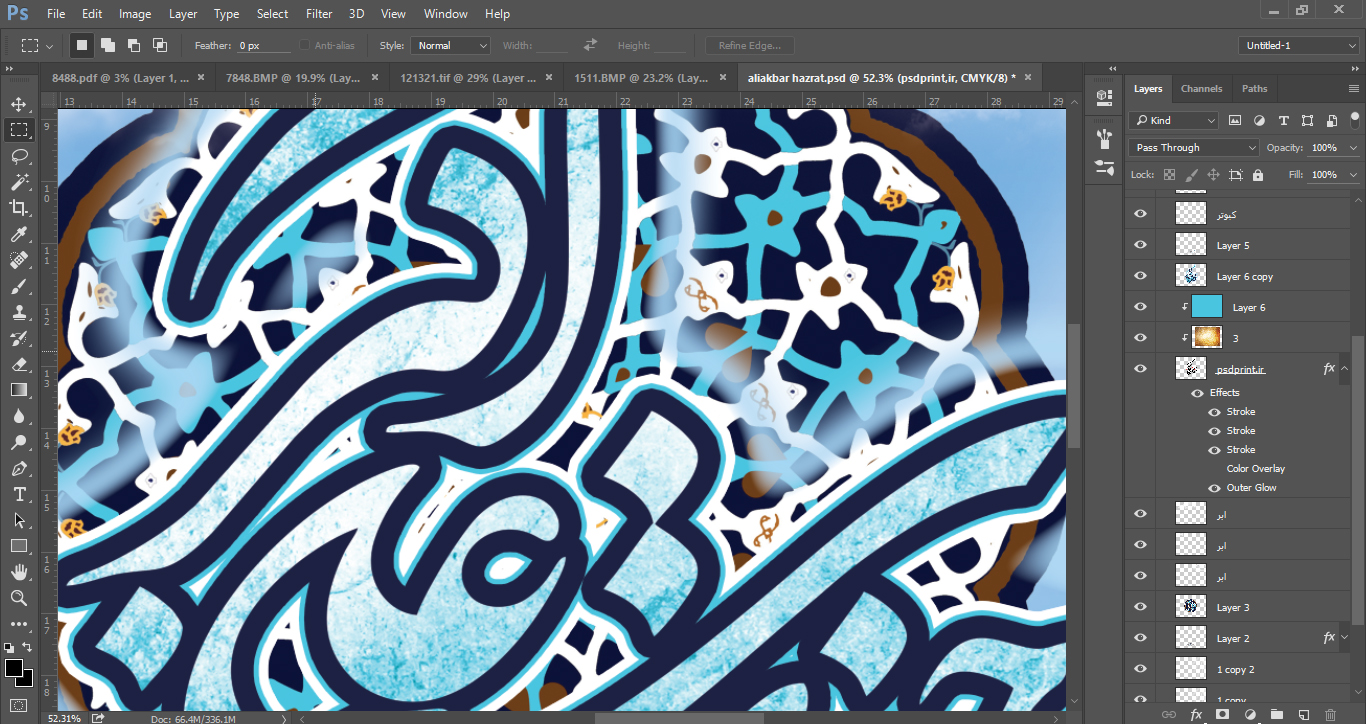Viewport: 1366px width, 724px height.
Task: Switch to the Channels tab
Action: 1201,89
